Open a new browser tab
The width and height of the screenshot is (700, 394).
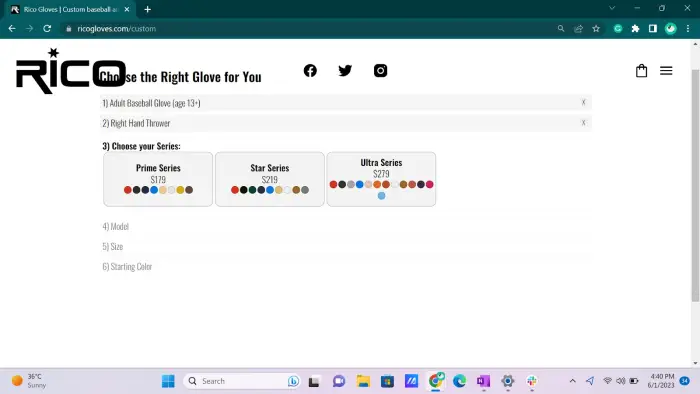pyautogui.click(x=147, y=9)
